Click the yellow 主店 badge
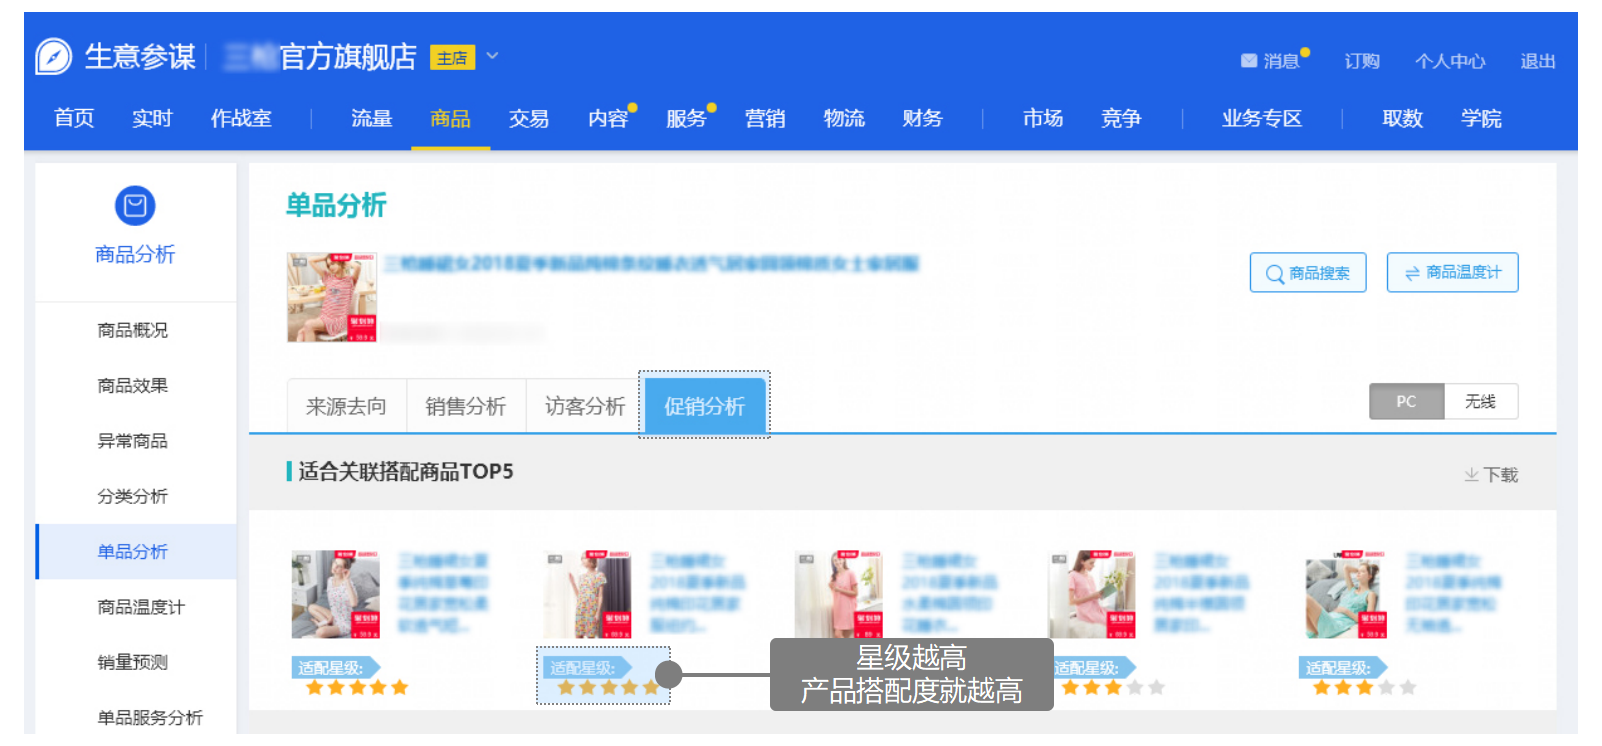The width and height of the screenshot is (1602, 746). (452, 58)
